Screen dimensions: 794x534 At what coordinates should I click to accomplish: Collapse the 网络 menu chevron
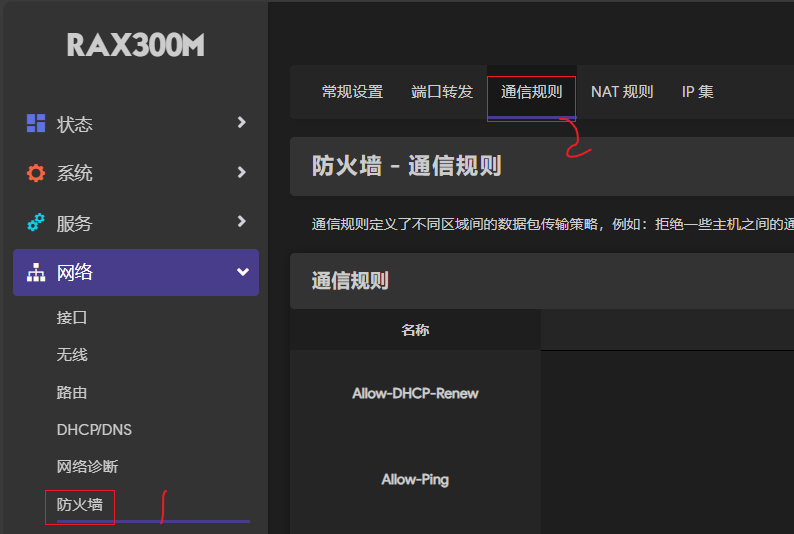[241, 272]
